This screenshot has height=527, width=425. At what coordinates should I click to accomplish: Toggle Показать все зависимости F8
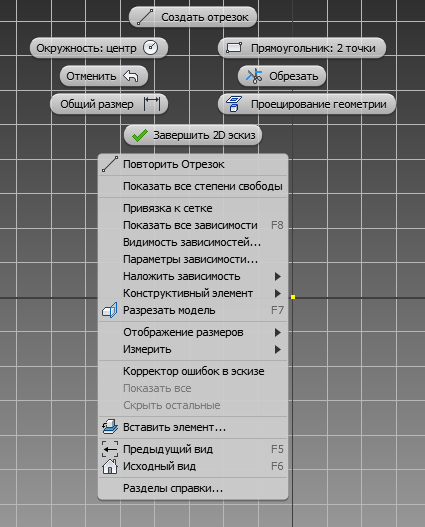click(193, 225)
